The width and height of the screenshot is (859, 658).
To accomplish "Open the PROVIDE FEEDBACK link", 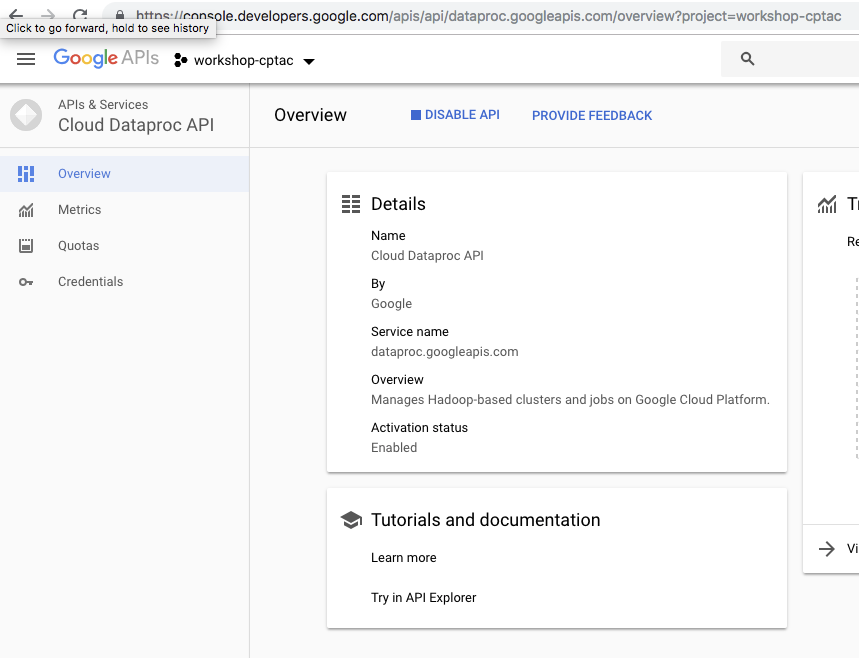I will pyautogui.click(x=591, y=115).
